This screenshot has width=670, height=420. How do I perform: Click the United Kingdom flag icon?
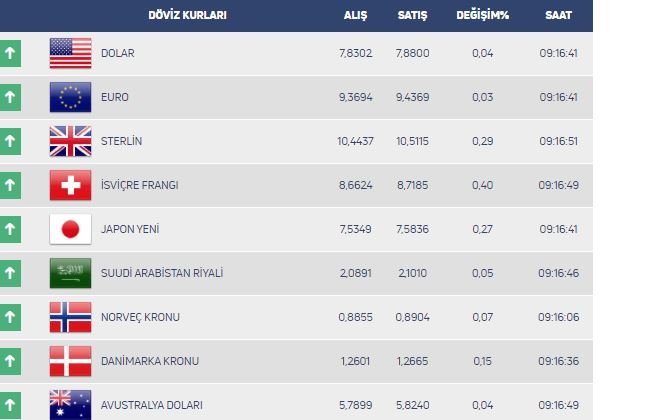pyautogui.click(x=70, y=141)
